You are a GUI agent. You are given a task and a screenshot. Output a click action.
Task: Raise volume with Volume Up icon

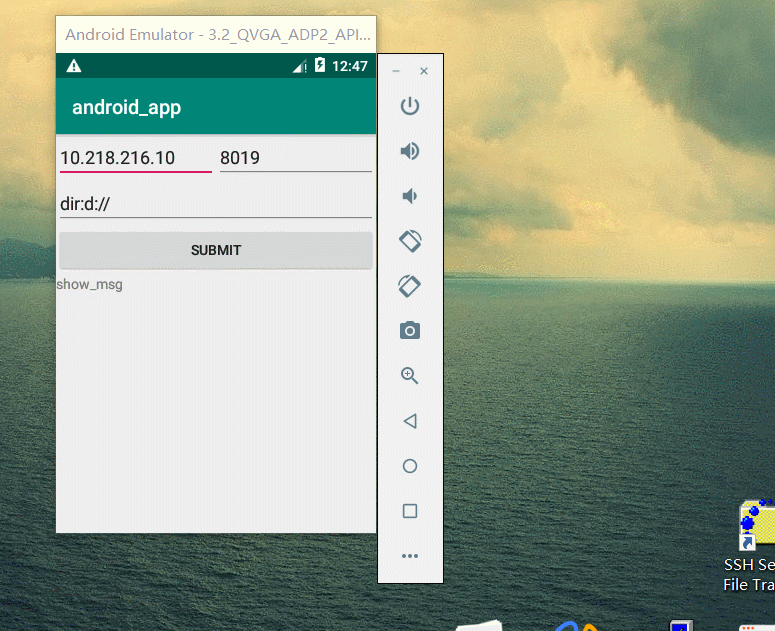410,151
